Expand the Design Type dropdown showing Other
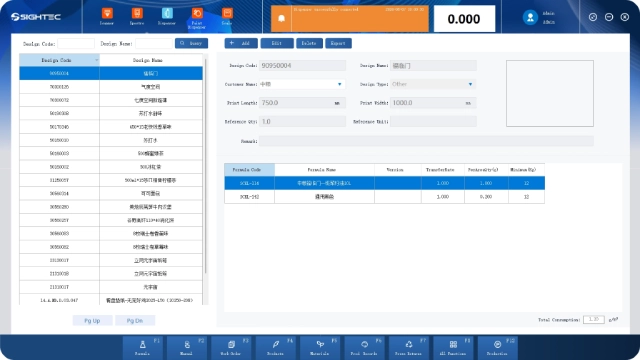 point(470,84)
